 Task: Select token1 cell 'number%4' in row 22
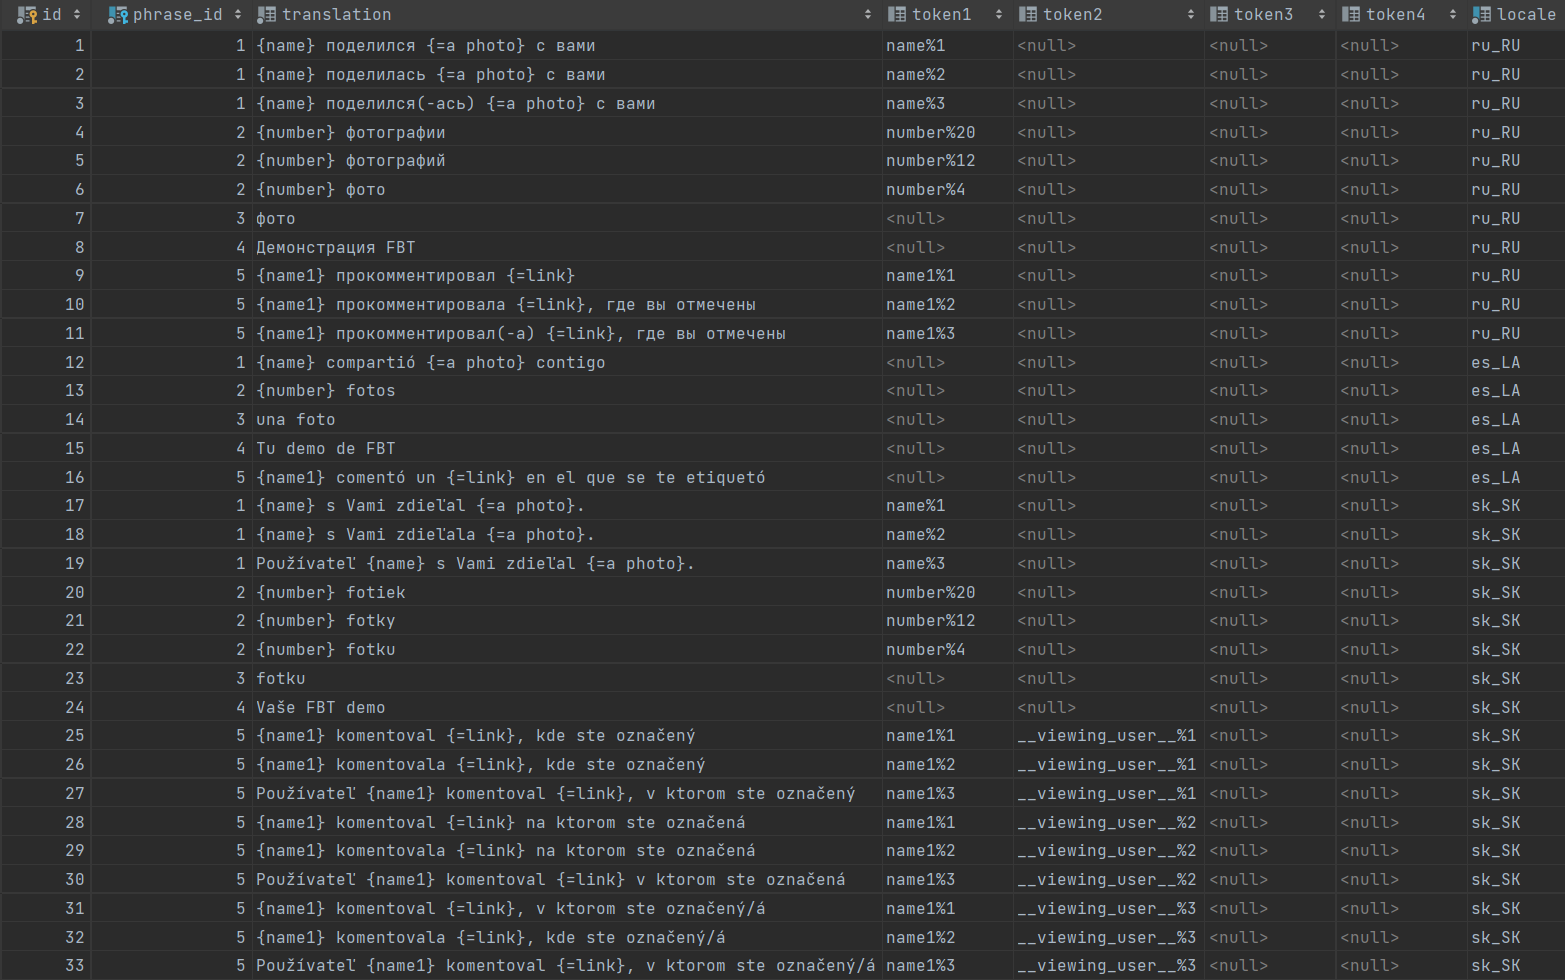click(x=948, y=650)
